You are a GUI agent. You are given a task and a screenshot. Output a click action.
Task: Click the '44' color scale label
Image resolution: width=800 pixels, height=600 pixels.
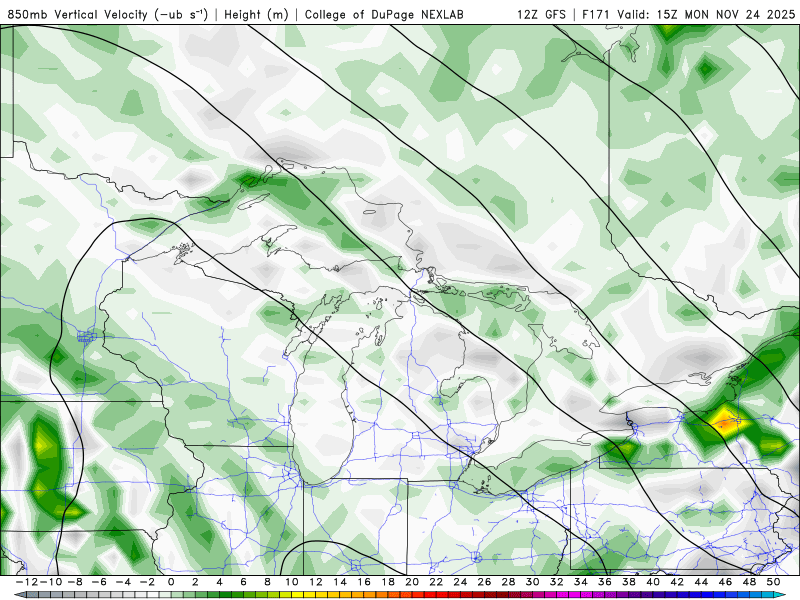[701, 582]
